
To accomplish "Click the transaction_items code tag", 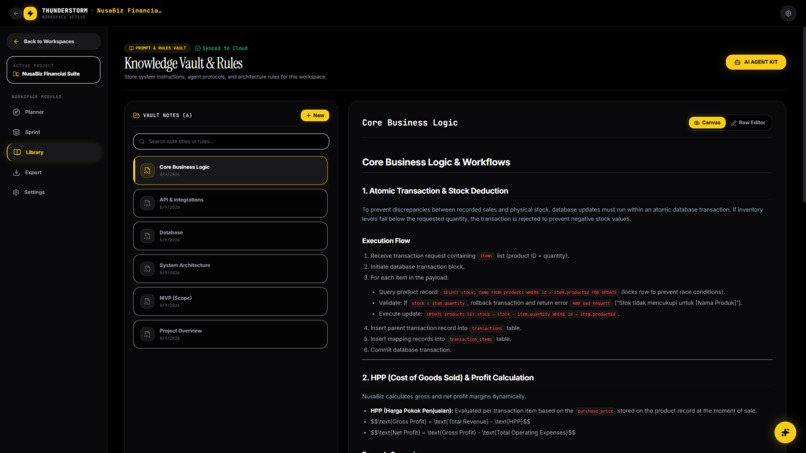I will (x=470, y=339).
